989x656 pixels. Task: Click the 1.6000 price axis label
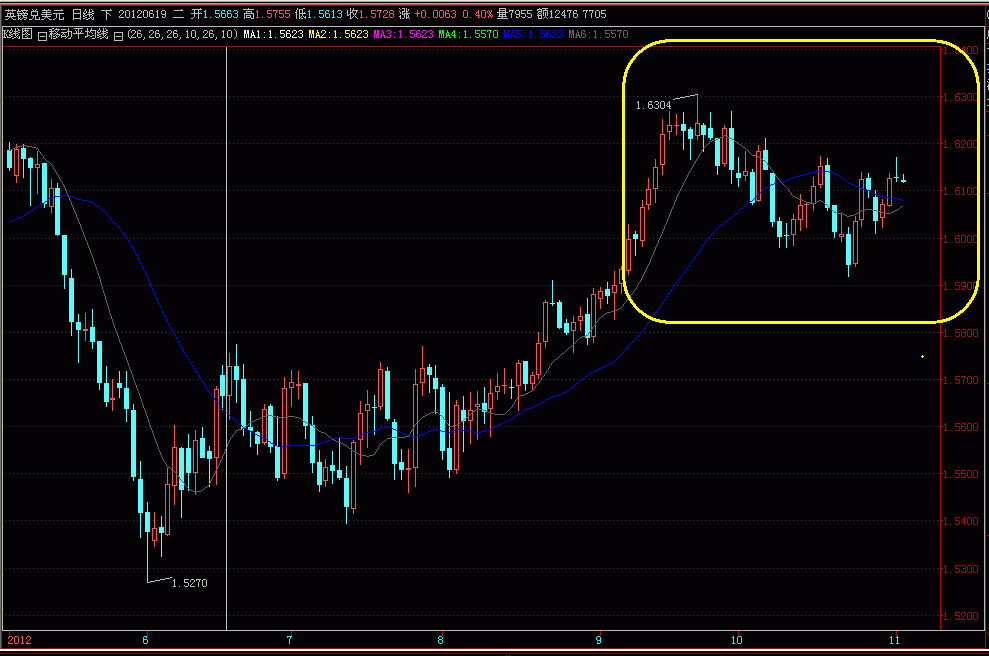pos(960,239)
